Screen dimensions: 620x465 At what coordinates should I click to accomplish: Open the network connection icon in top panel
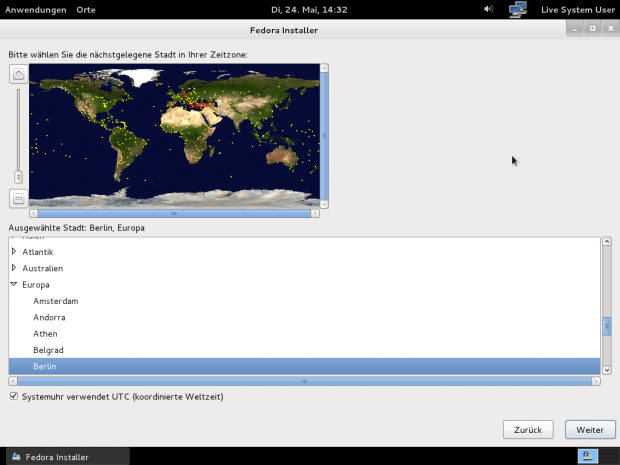[x=518, y=9]
